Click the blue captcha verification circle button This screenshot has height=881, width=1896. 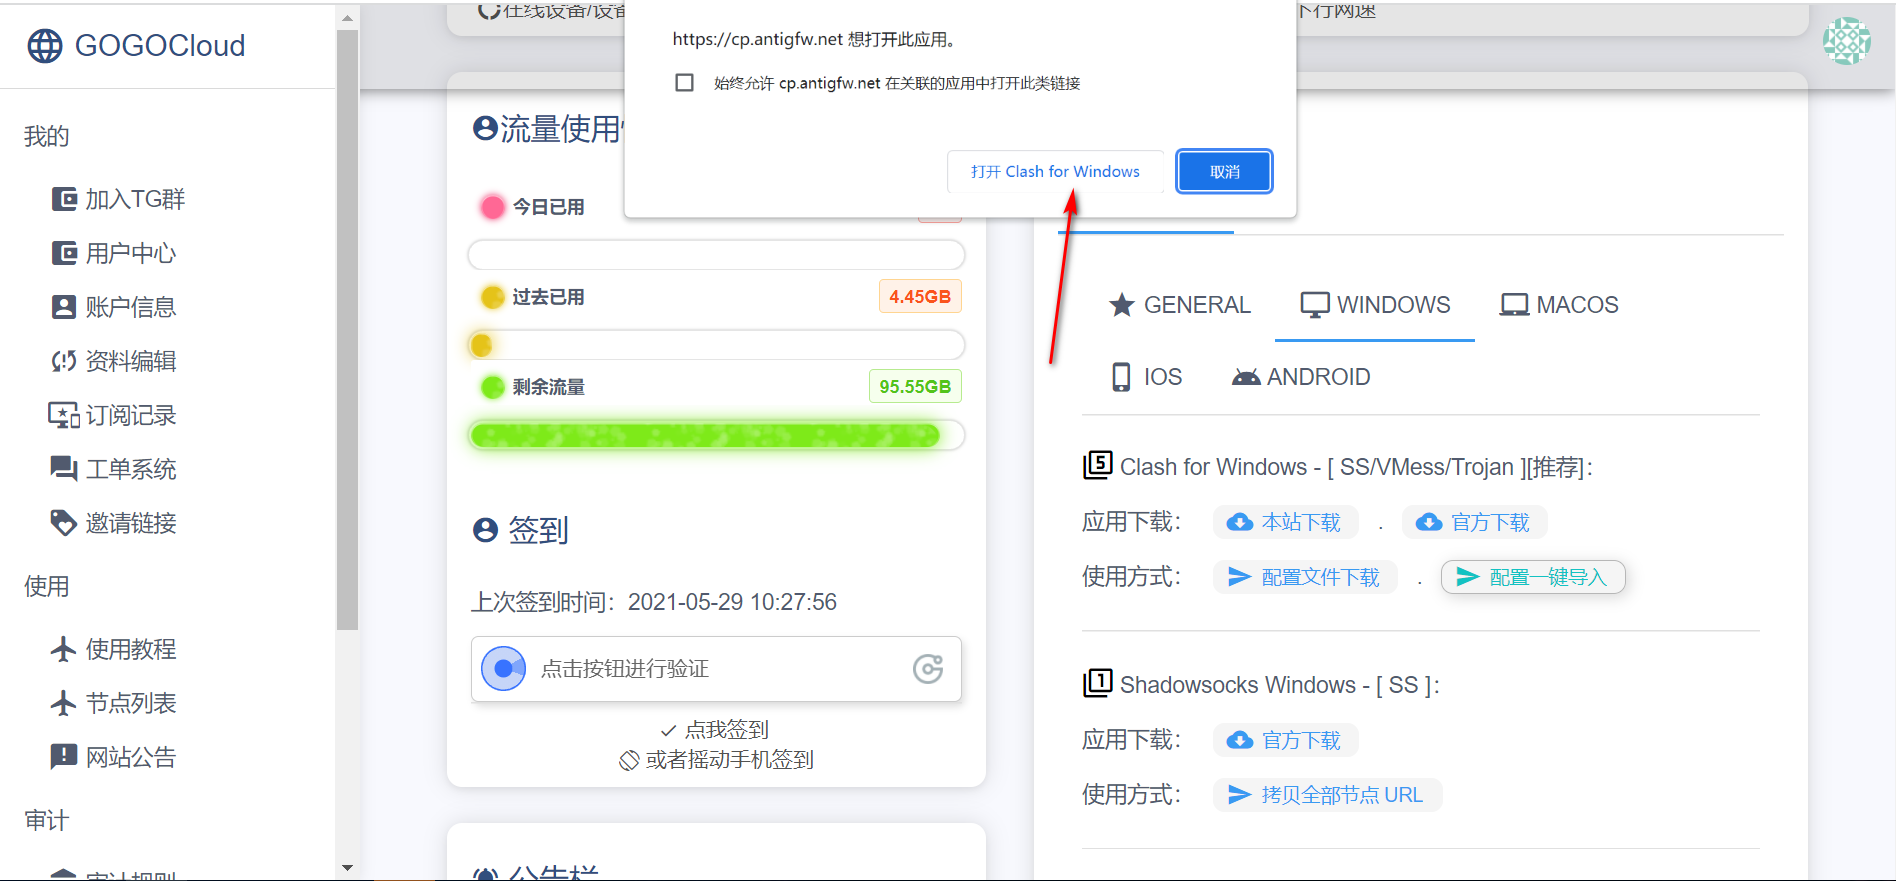click(504, 669)
